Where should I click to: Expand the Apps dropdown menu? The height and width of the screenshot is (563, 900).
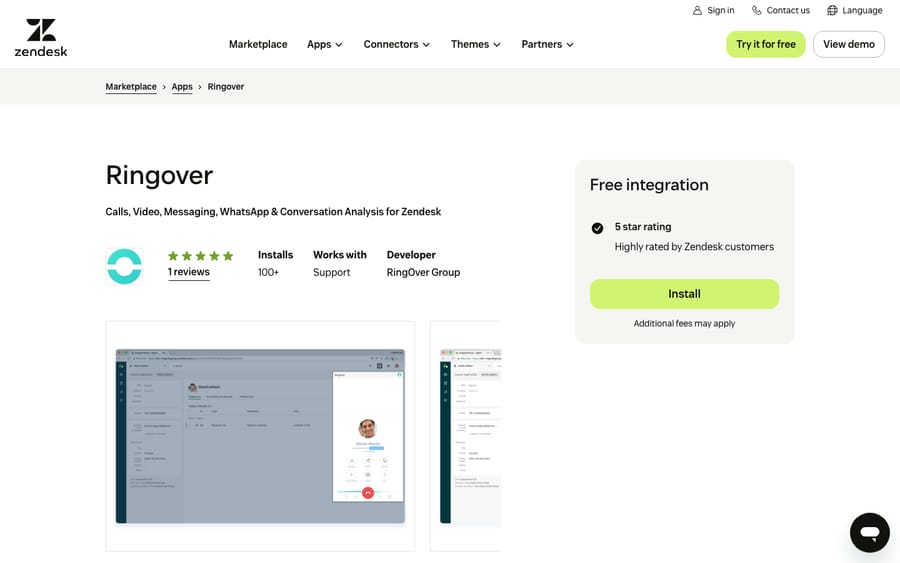point(324,44)
